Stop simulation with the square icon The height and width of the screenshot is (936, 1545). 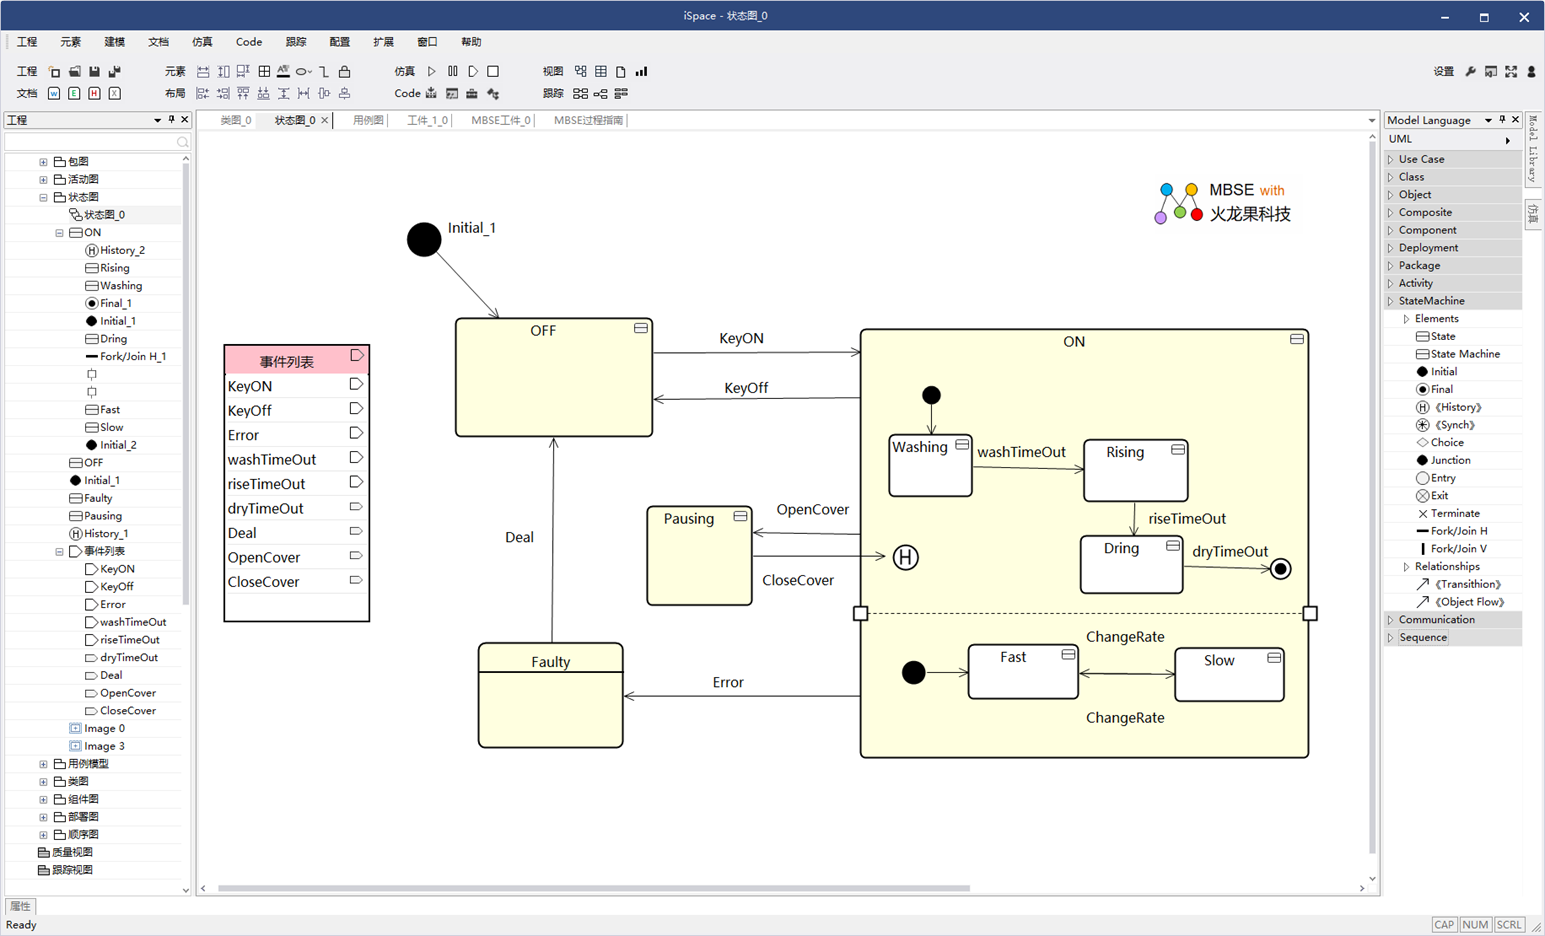coord(493,72)
